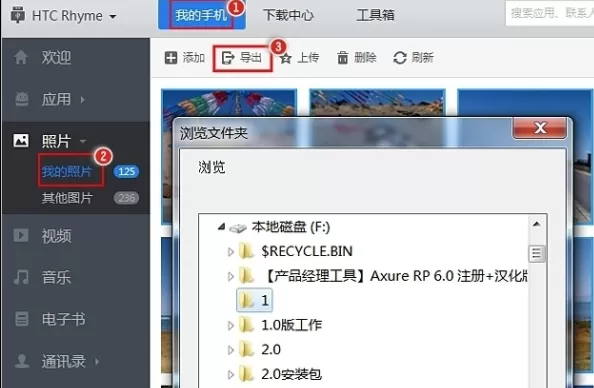Select 我的照片 under 照片

coord(67,171)
